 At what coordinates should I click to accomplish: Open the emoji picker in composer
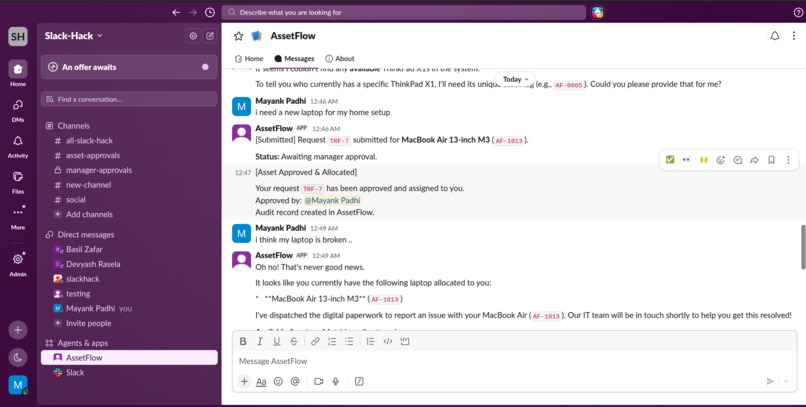pyautogui.click(x=278, y=381)
